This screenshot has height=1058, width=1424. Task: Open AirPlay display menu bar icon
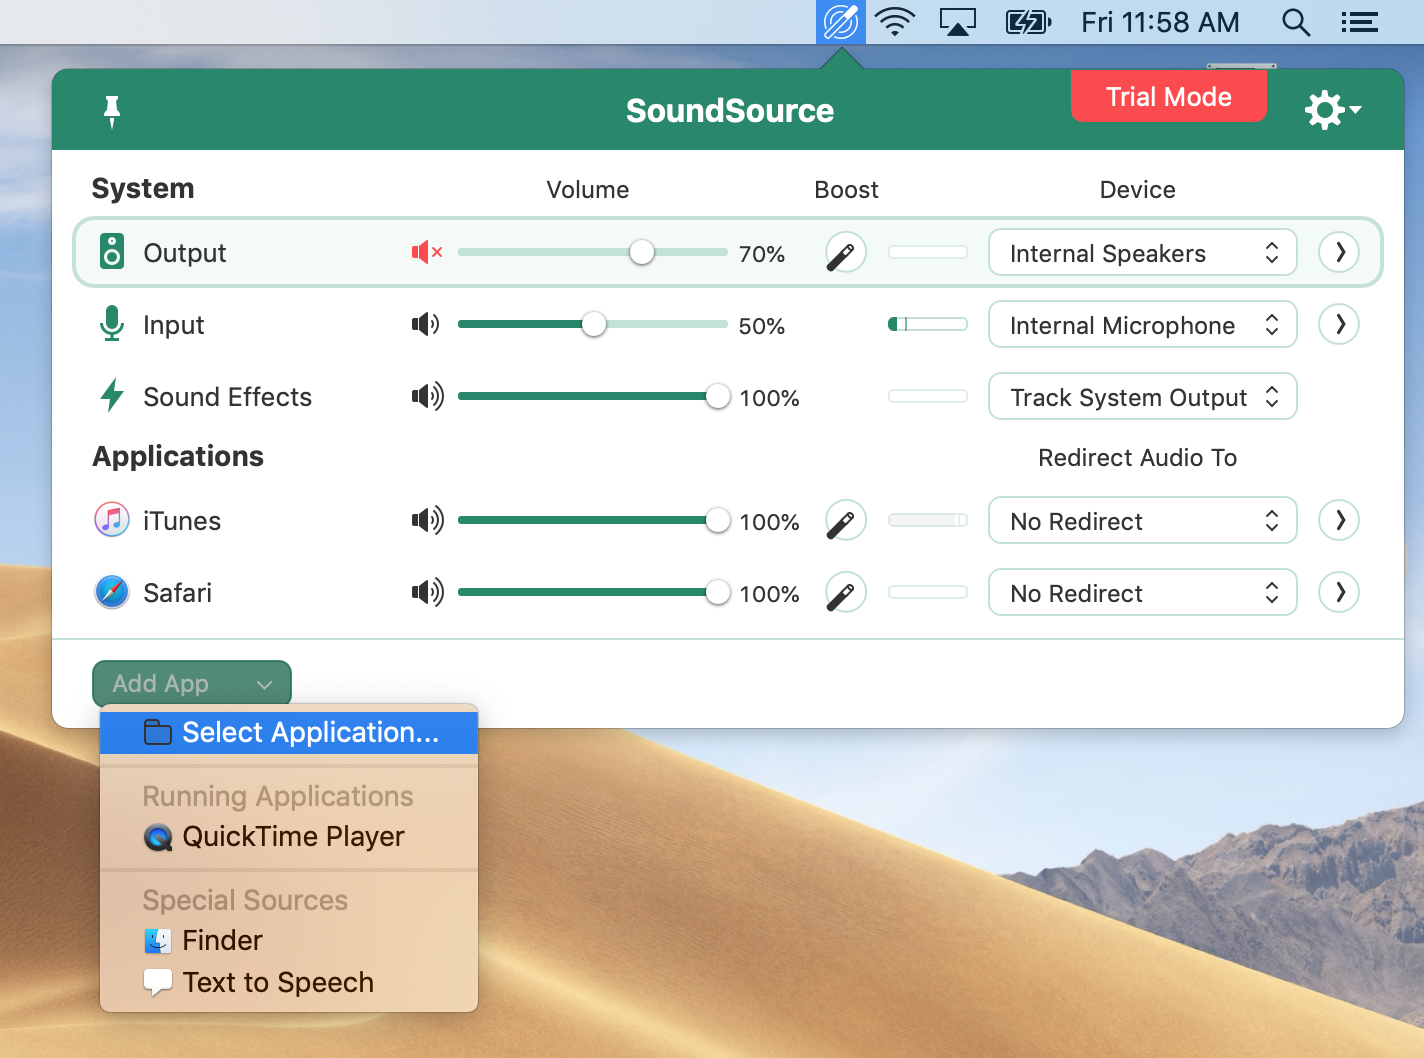click(957, 22)
